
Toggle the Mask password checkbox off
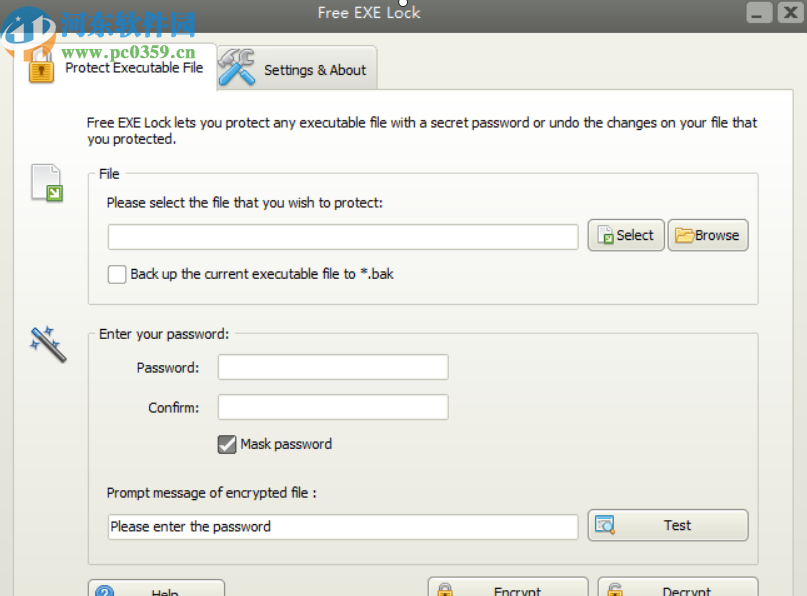226,444
